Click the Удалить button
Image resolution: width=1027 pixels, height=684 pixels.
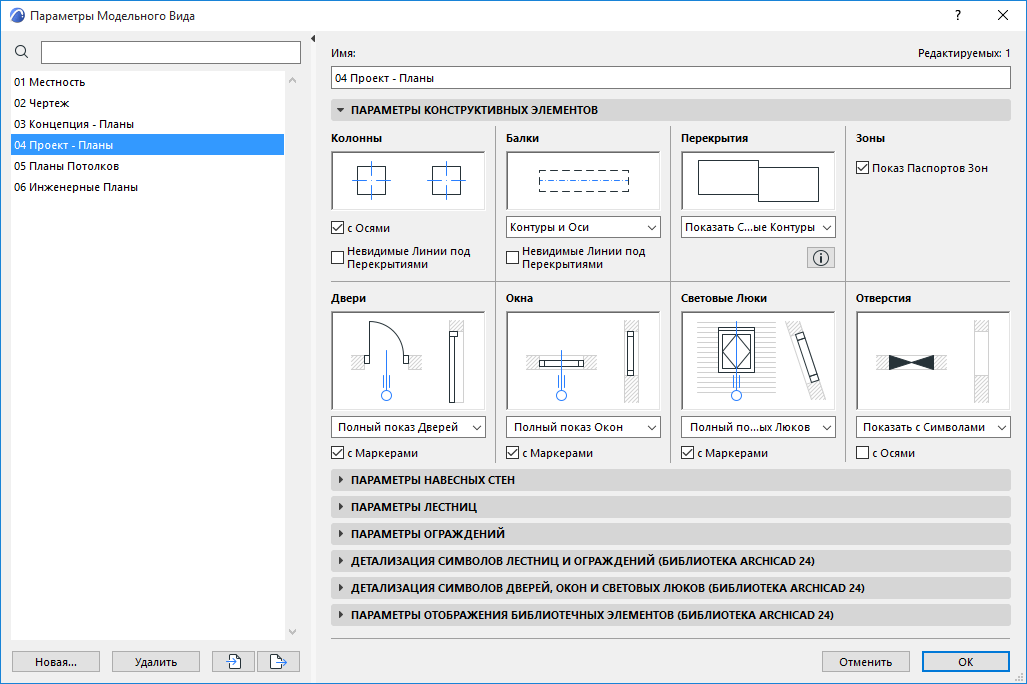pos(155,661)
